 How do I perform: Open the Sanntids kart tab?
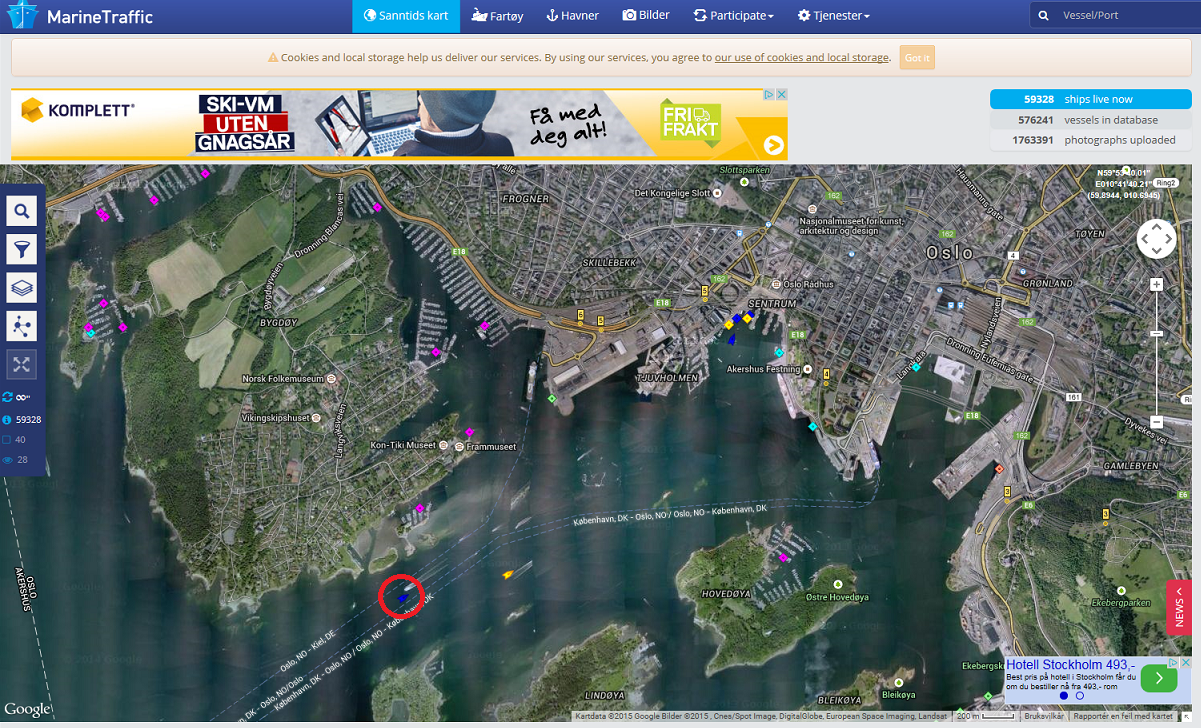point(406,16)
